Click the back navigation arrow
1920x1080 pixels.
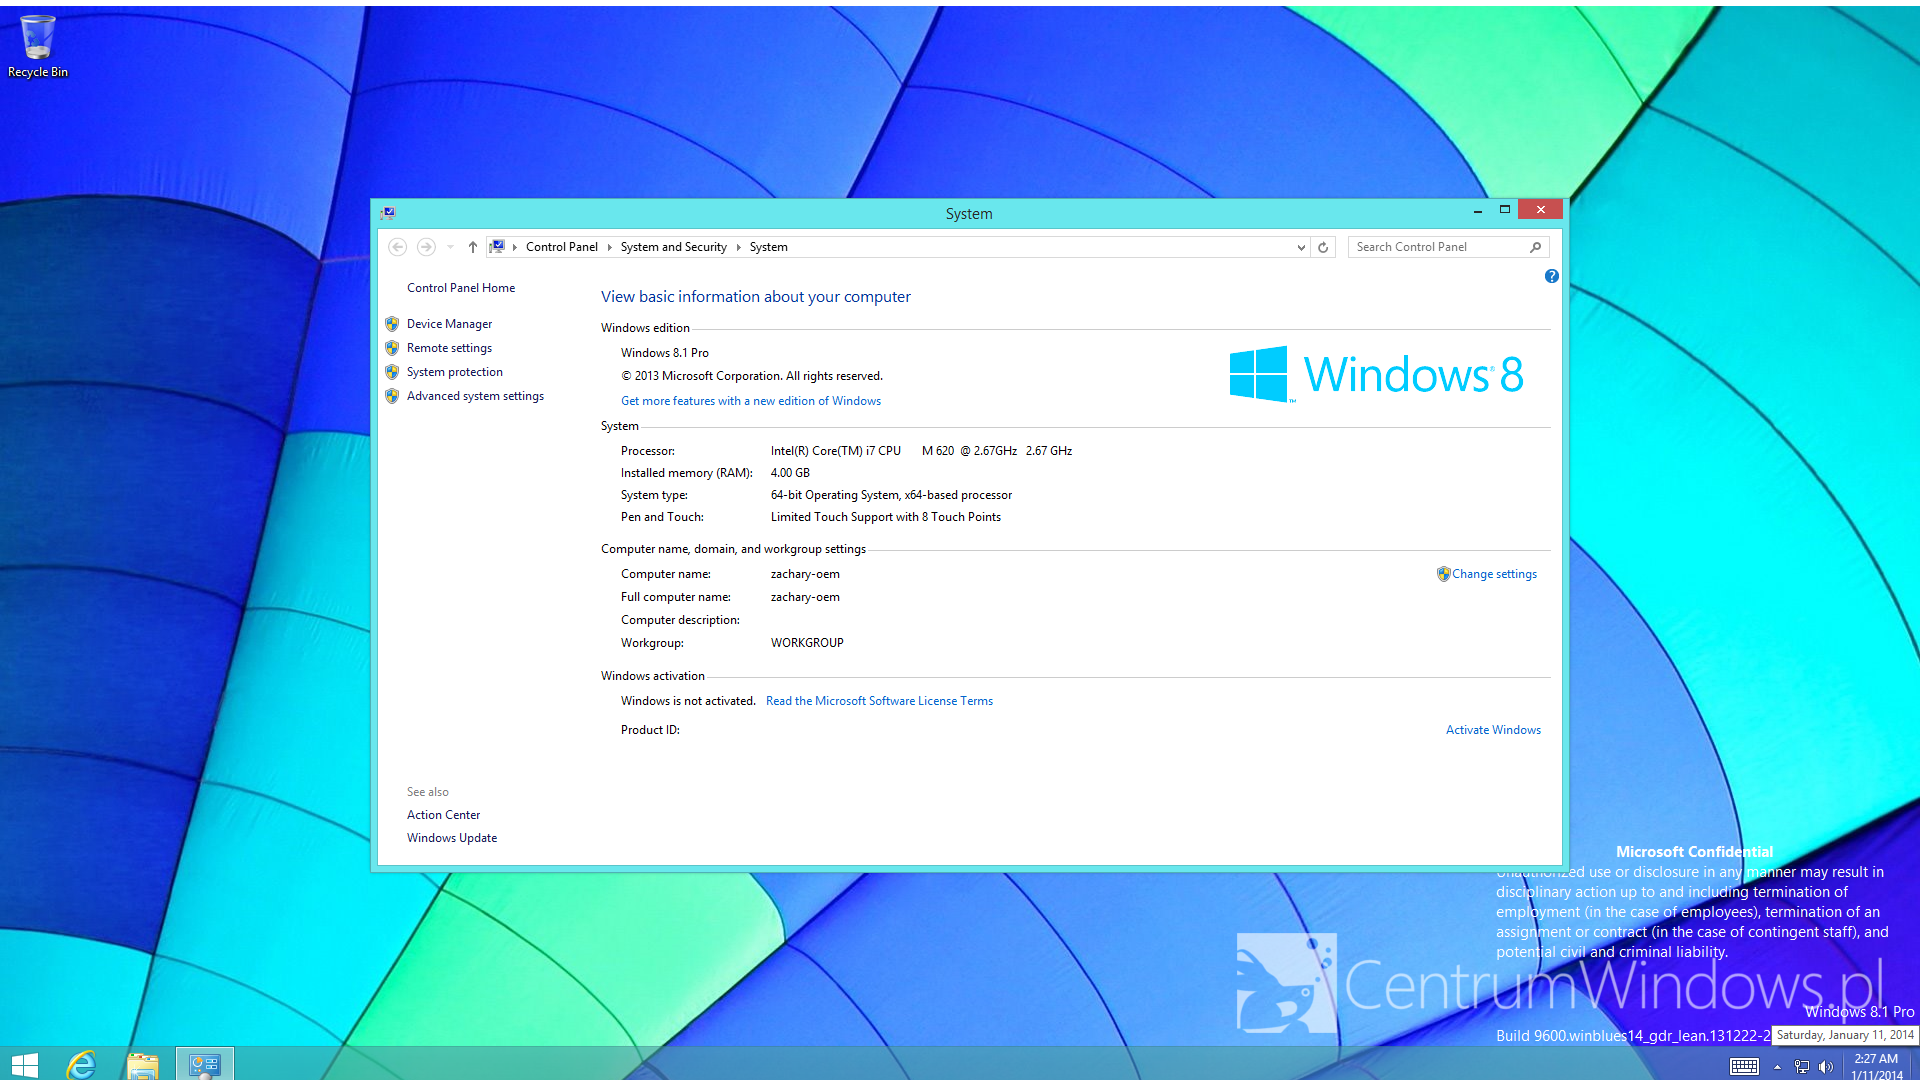[397, 247]
